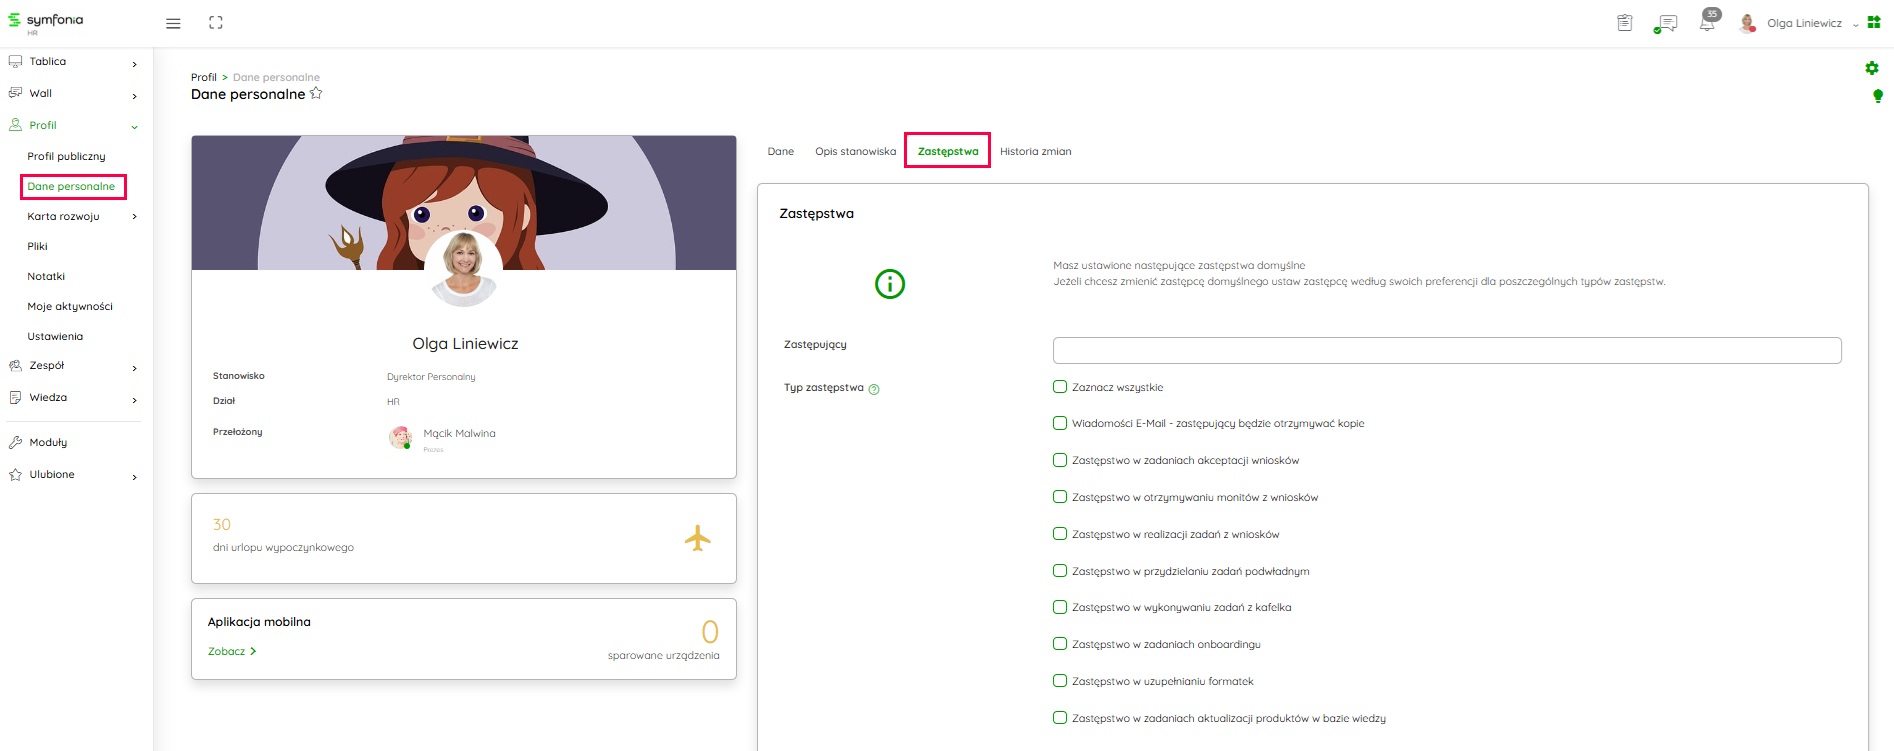This screenshot has height=751, width=1894.
Task: Click the green apps grid icon
Action: pyautogui.click(x=1874, y=22)
